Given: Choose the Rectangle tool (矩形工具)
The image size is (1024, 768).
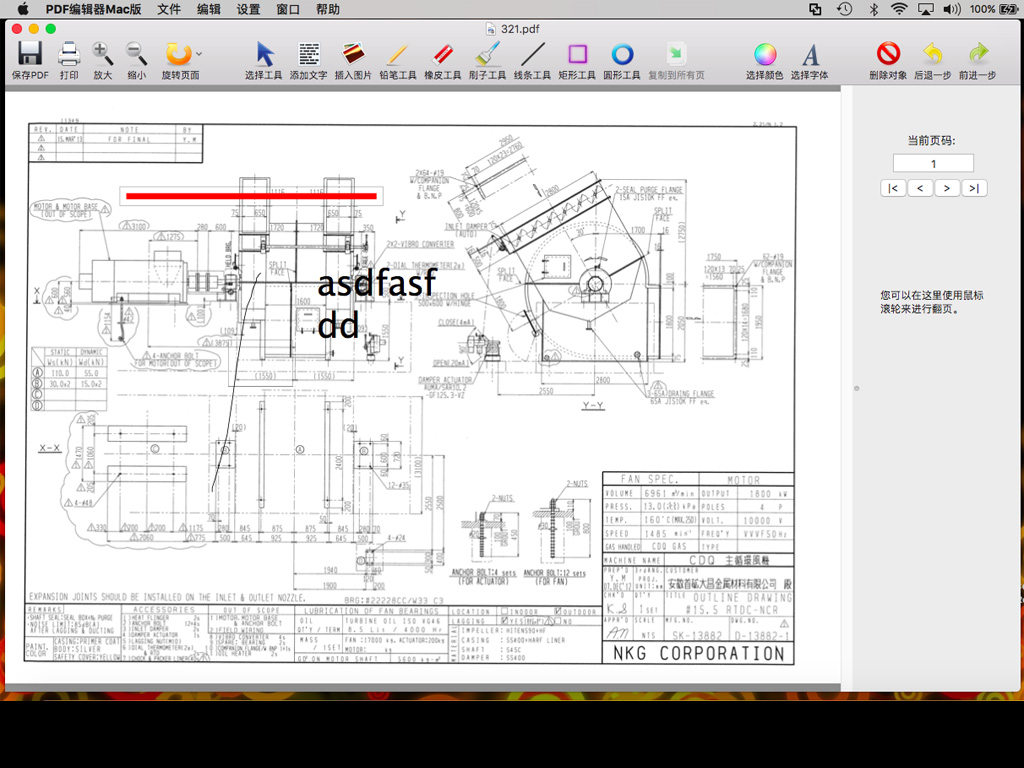Looking at the screenshot, I should 577,54.
